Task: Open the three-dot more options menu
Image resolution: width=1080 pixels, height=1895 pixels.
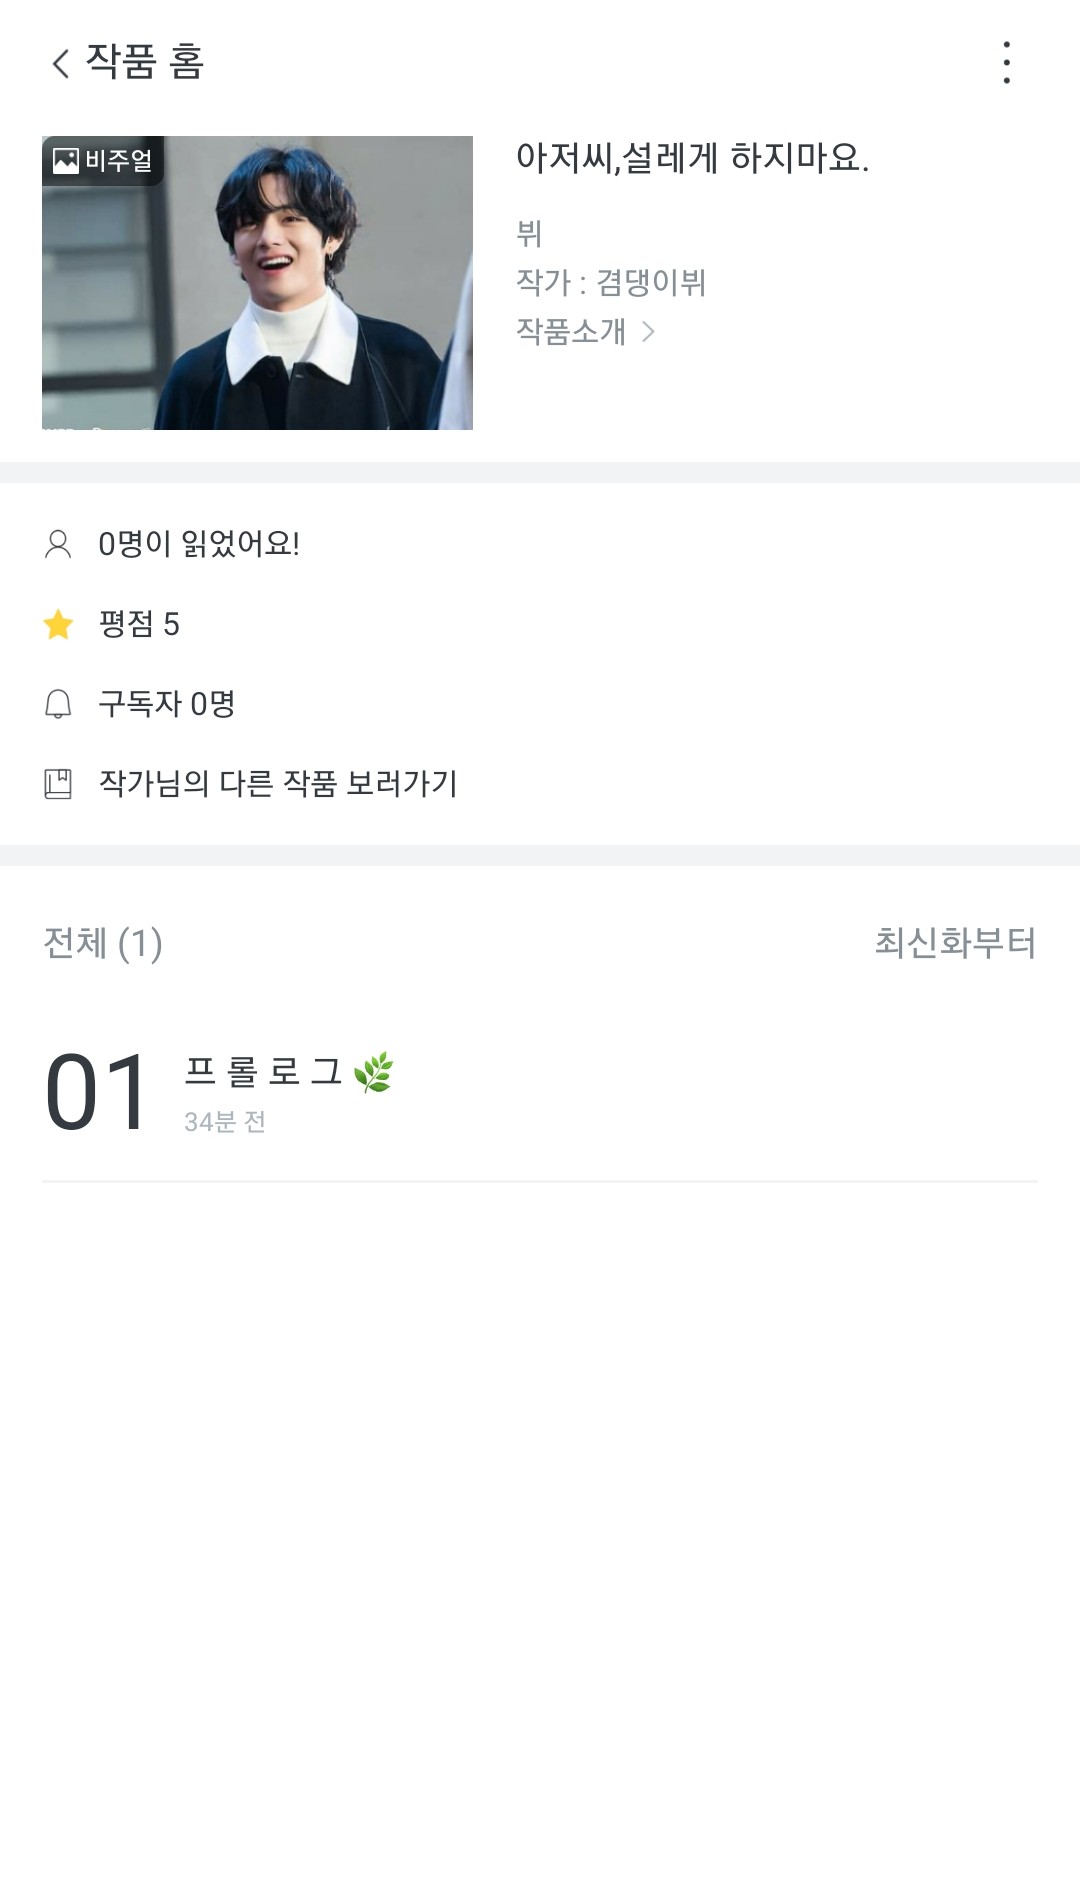Action: tap(1006, 63)
